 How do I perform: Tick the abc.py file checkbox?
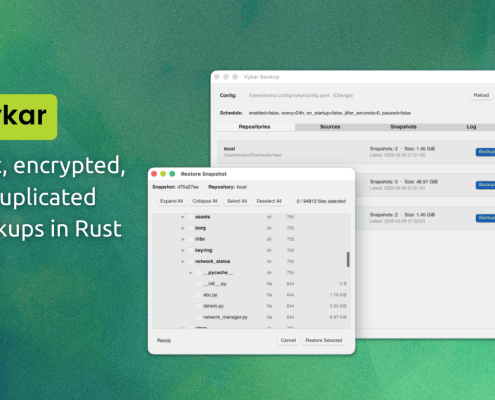pyautogui.click(x=199, y=295)
